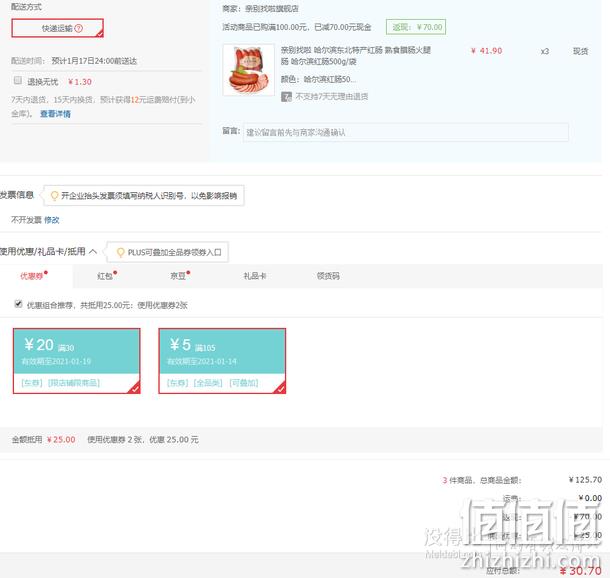
Task: Open the PLUS可叠加全品券领券入口 link
Action: 174,252
